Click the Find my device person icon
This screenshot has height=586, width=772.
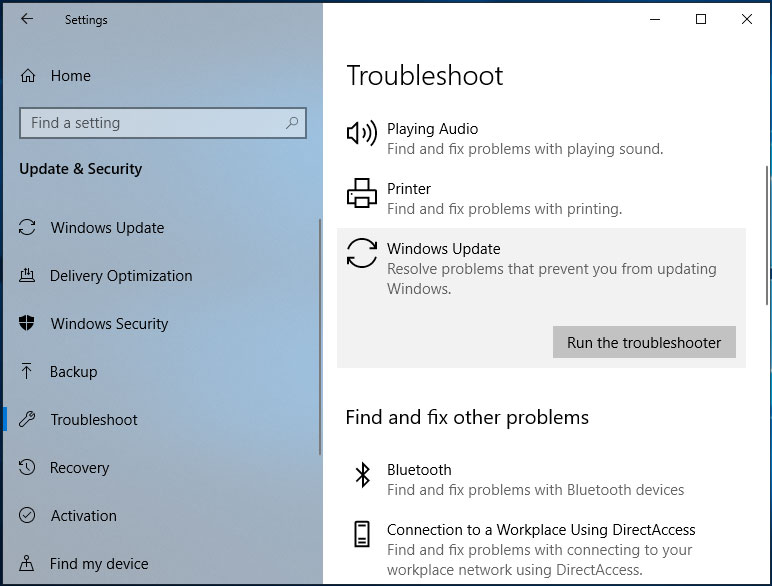pyautogui.click(x=28, y=564)
